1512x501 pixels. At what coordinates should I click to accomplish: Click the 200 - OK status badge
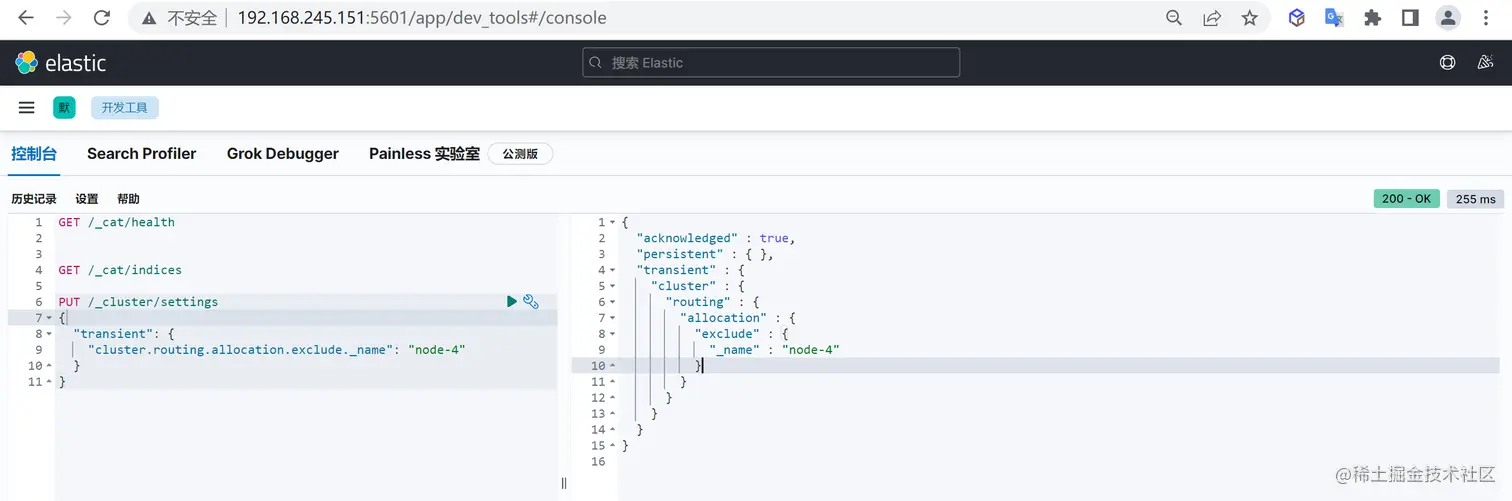click(1407, 199)
